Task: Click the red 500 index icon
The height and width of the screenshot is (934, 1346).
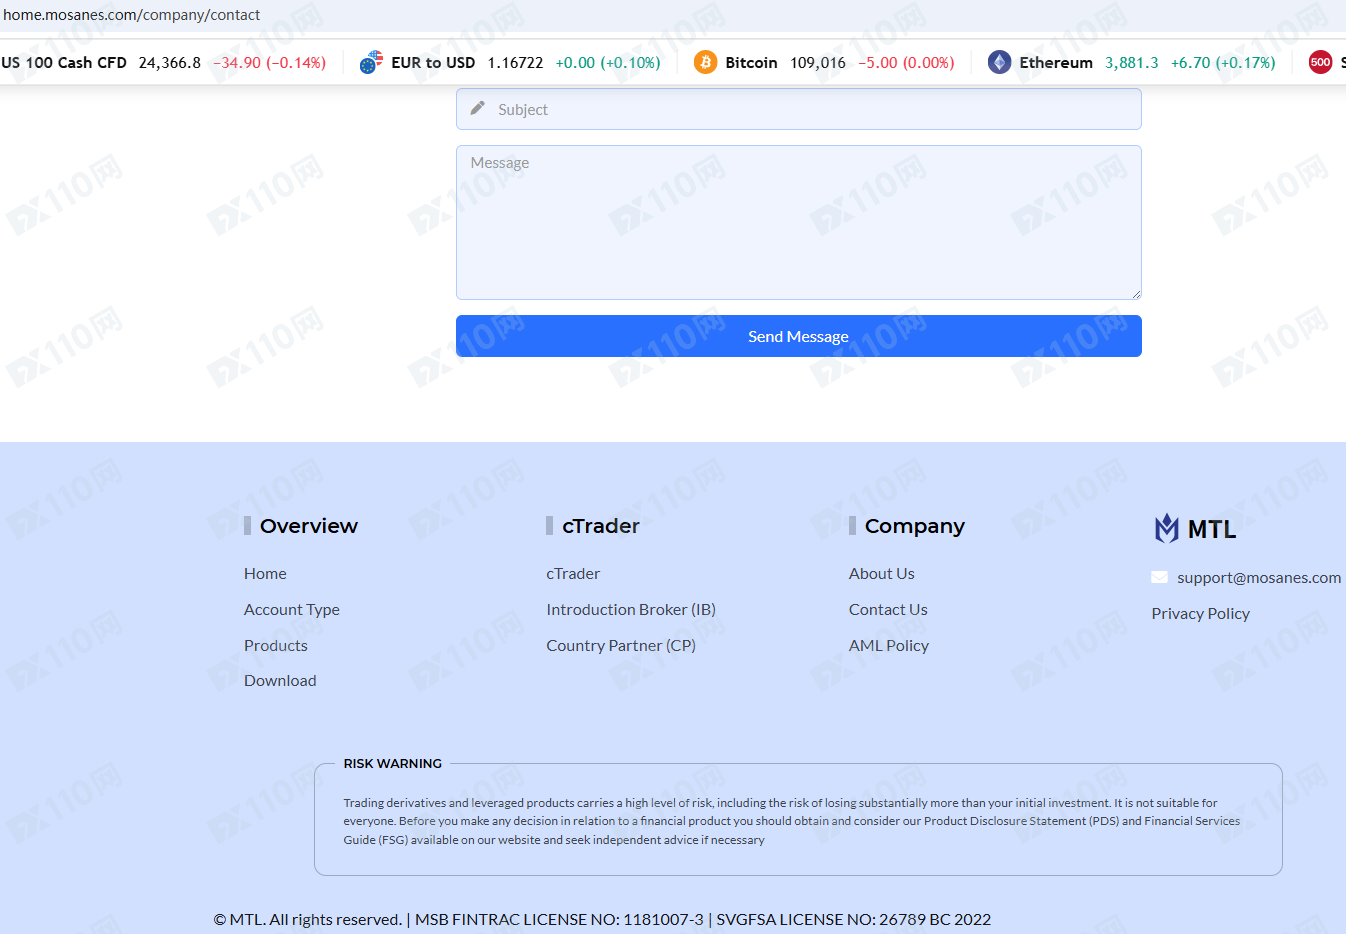Action: (x=1320, y=62)
